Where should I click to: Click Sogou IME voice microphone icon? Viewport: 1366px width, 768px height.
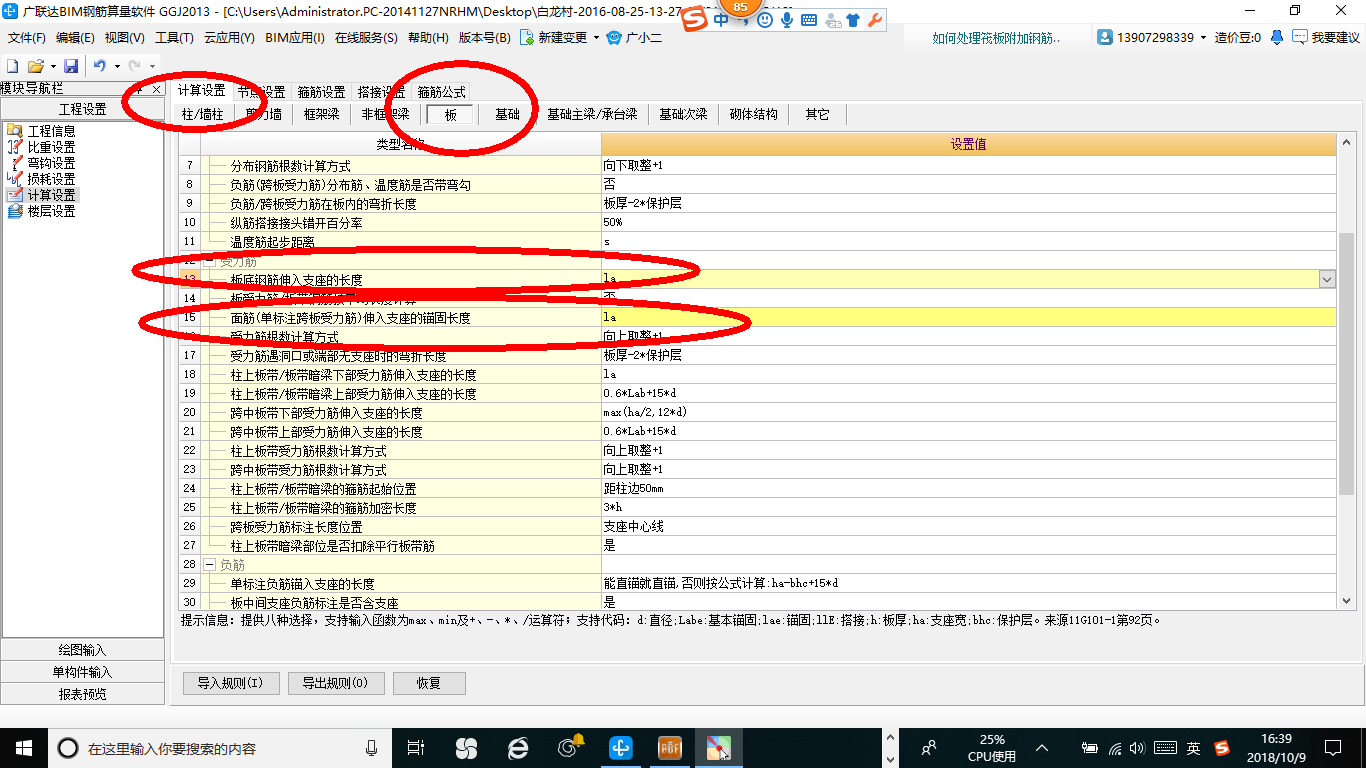787,20
